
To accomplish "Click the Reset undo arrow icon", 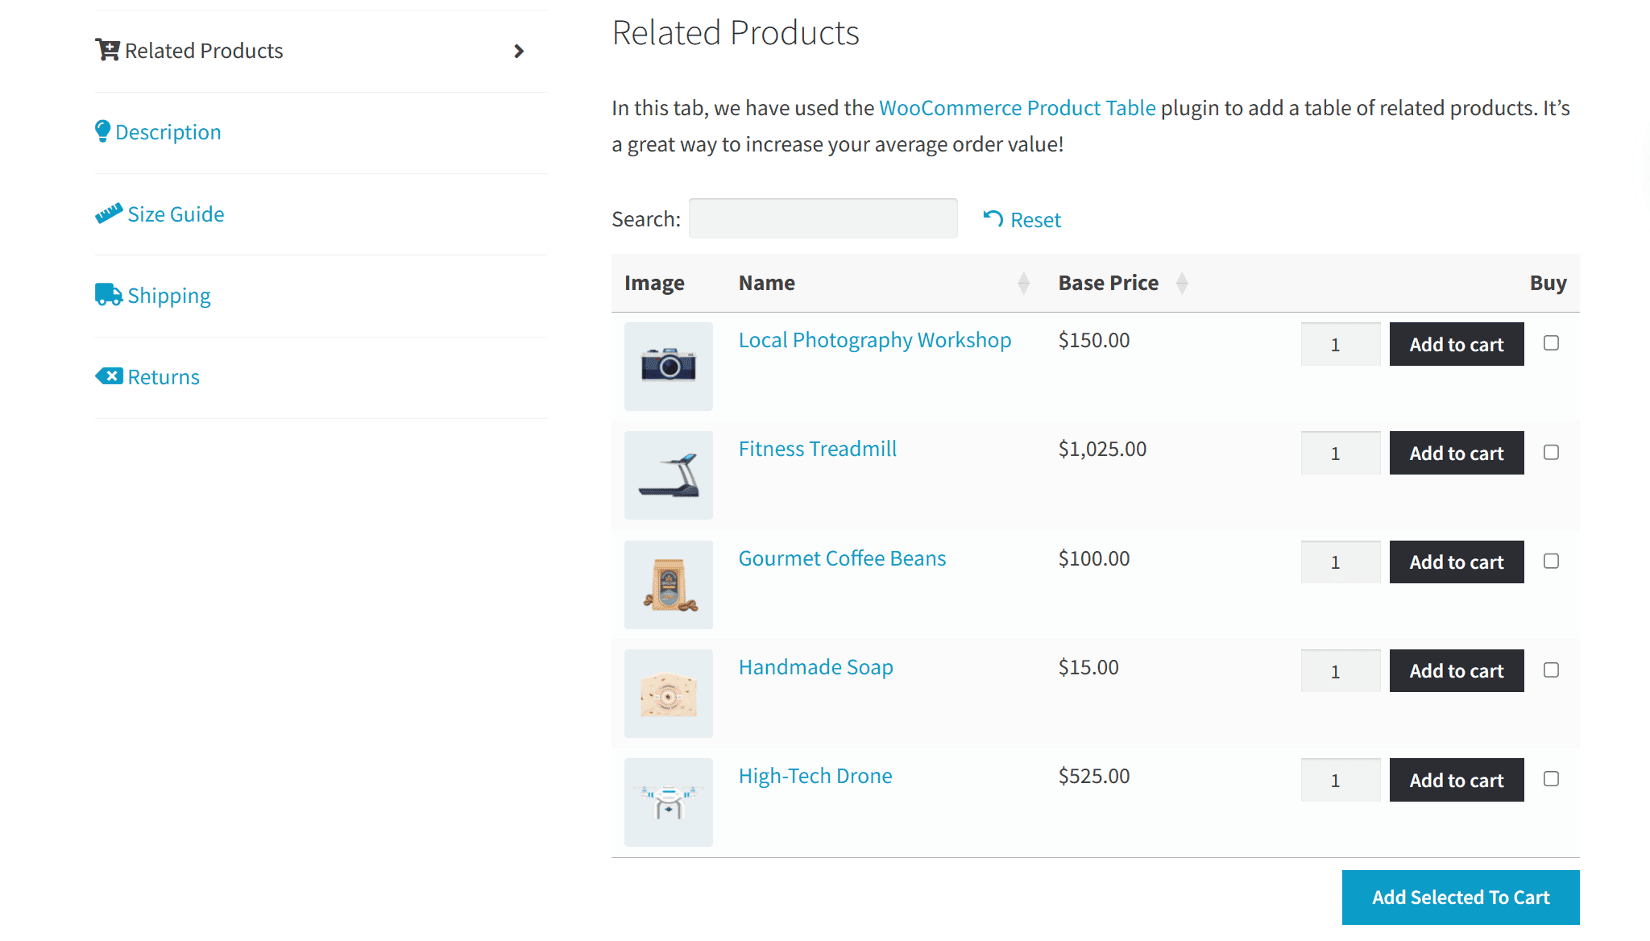I will (991, 219).
